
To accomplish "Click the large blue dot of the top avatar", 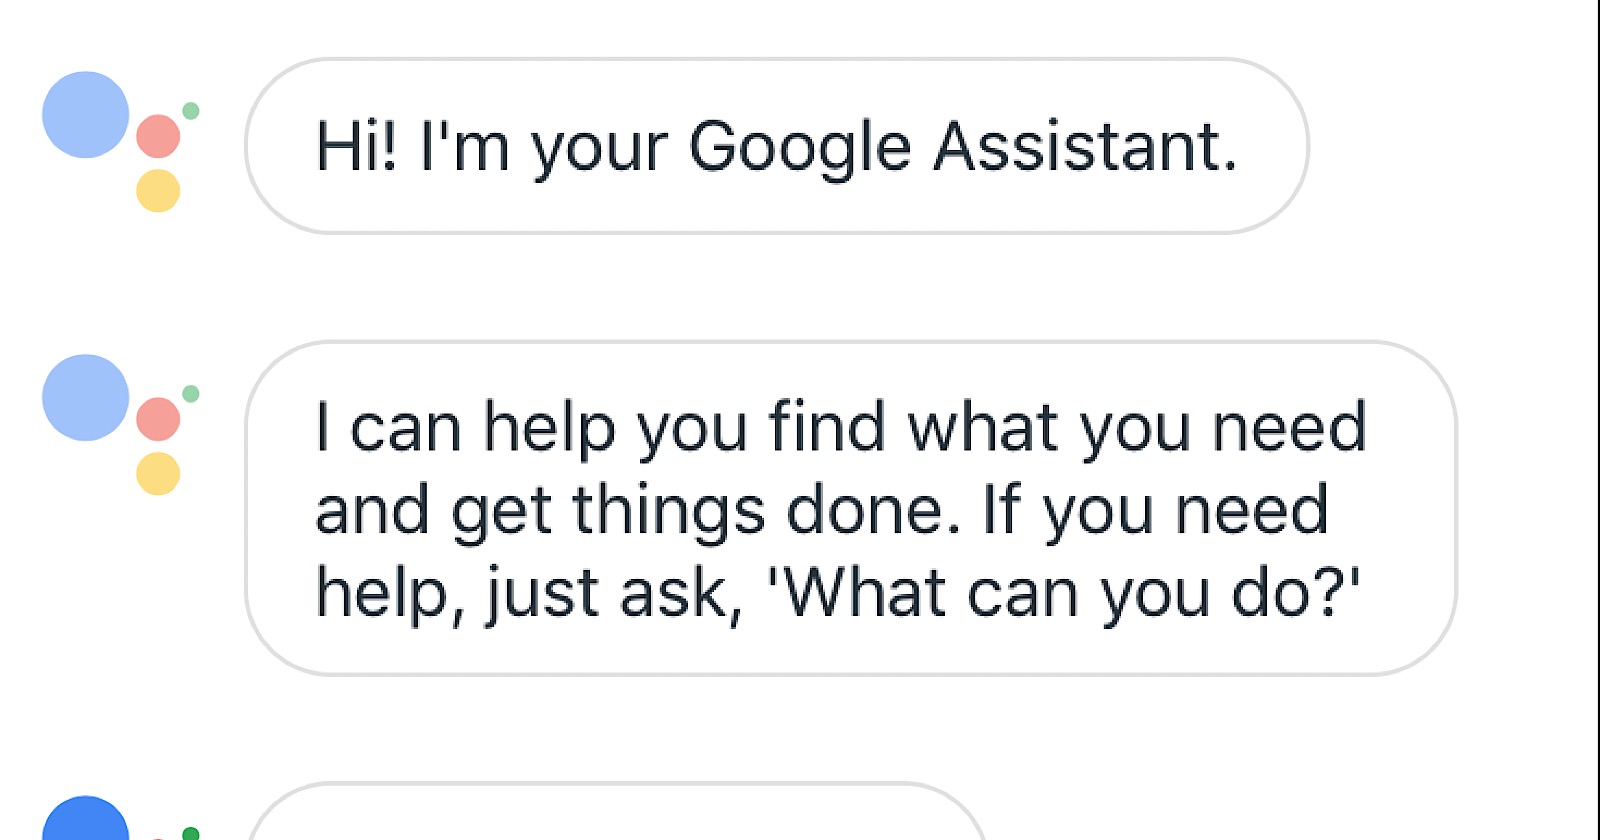I will (85, 115).
